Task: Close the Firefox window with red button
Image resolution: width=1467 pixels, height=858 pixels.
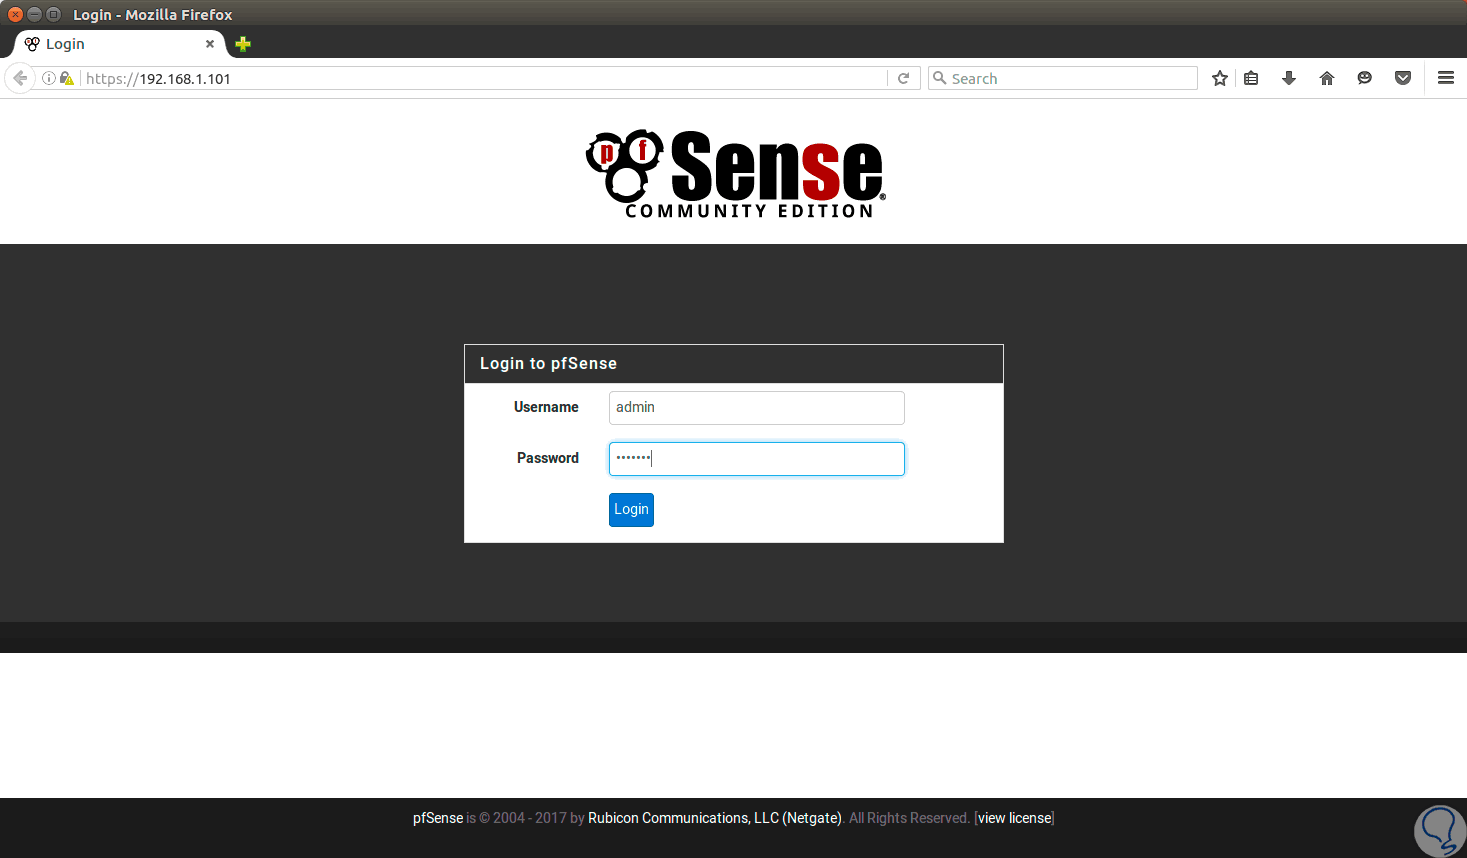Action: point(15,14)
